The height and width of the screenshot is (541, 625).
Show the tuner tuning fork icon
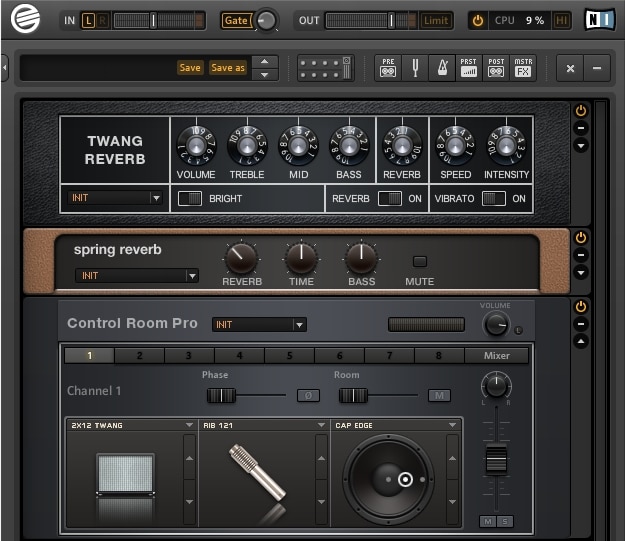point(415,68)
